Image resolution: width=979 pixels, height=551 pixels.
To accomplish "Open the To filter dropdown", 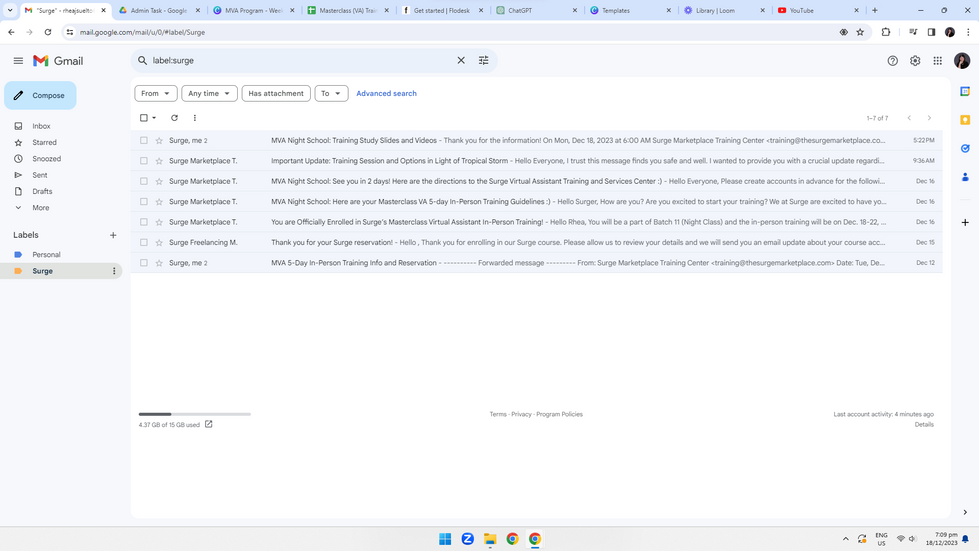I will 331,94.
